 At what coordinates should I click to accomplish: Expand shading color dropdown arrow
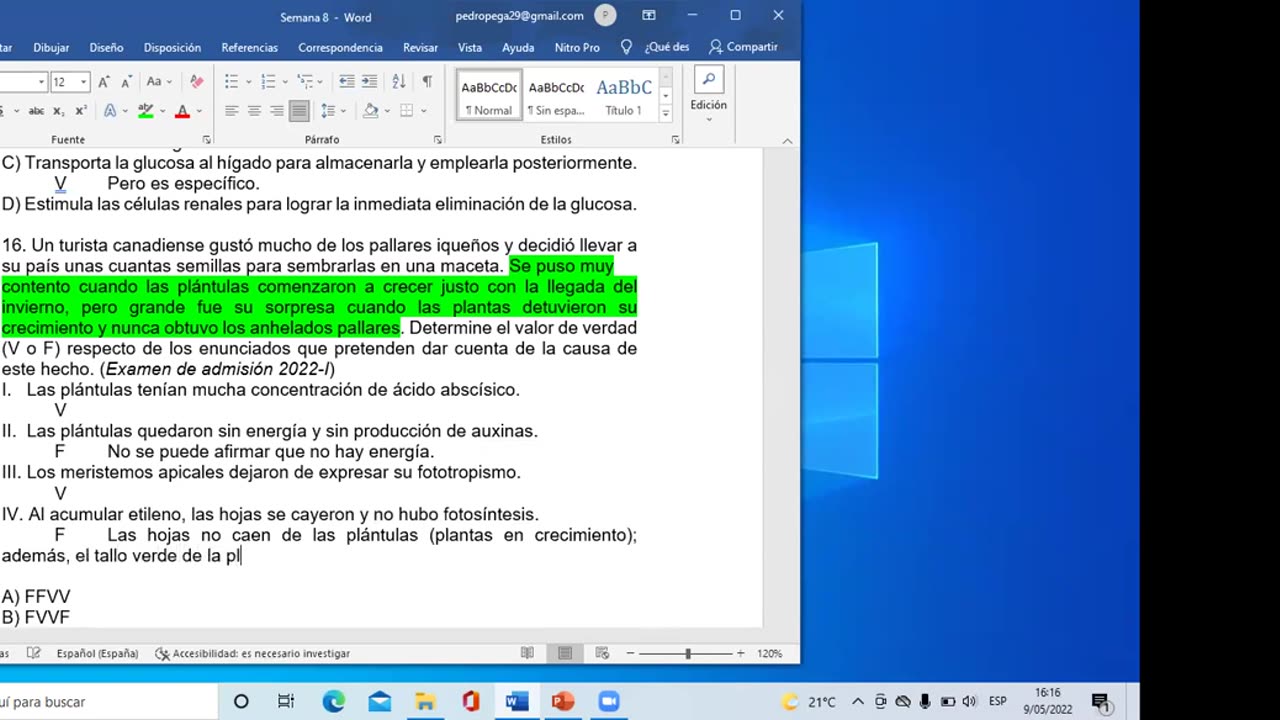click(x=385, y=111)
